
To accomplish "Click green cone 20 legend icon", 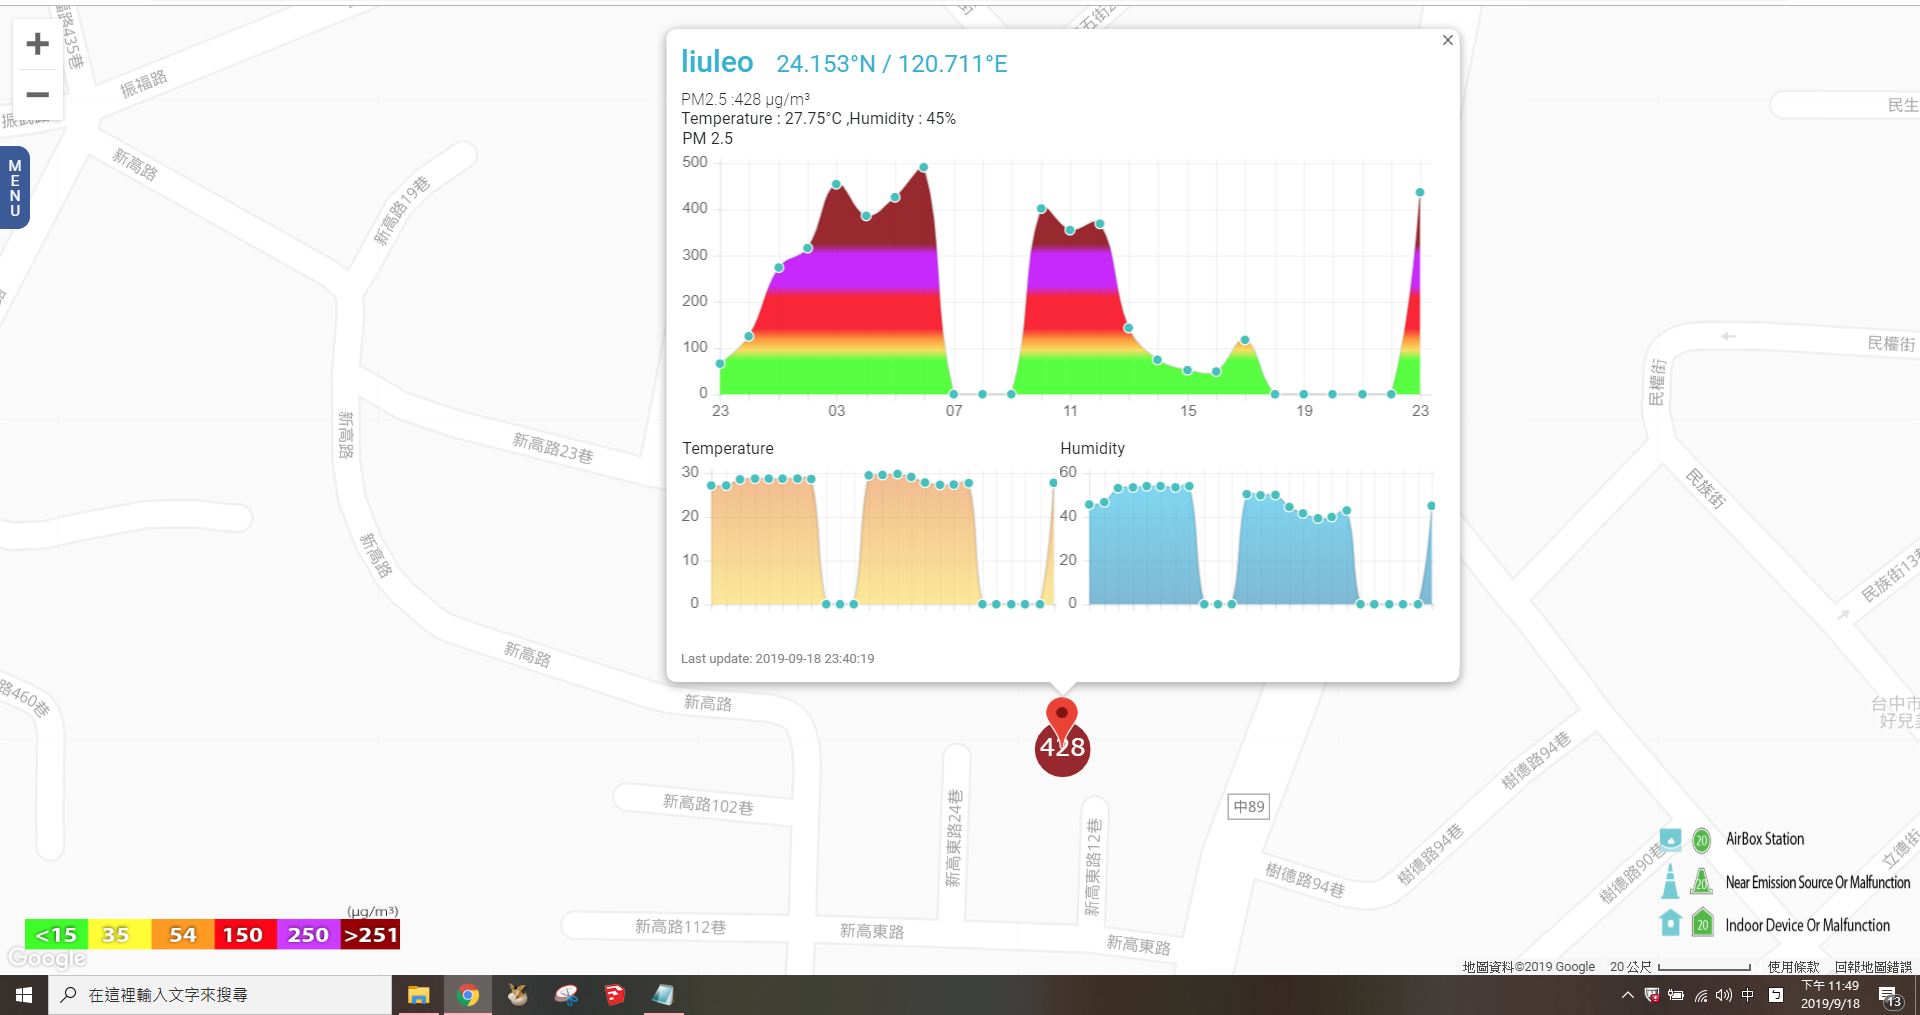I will 1701,881.
